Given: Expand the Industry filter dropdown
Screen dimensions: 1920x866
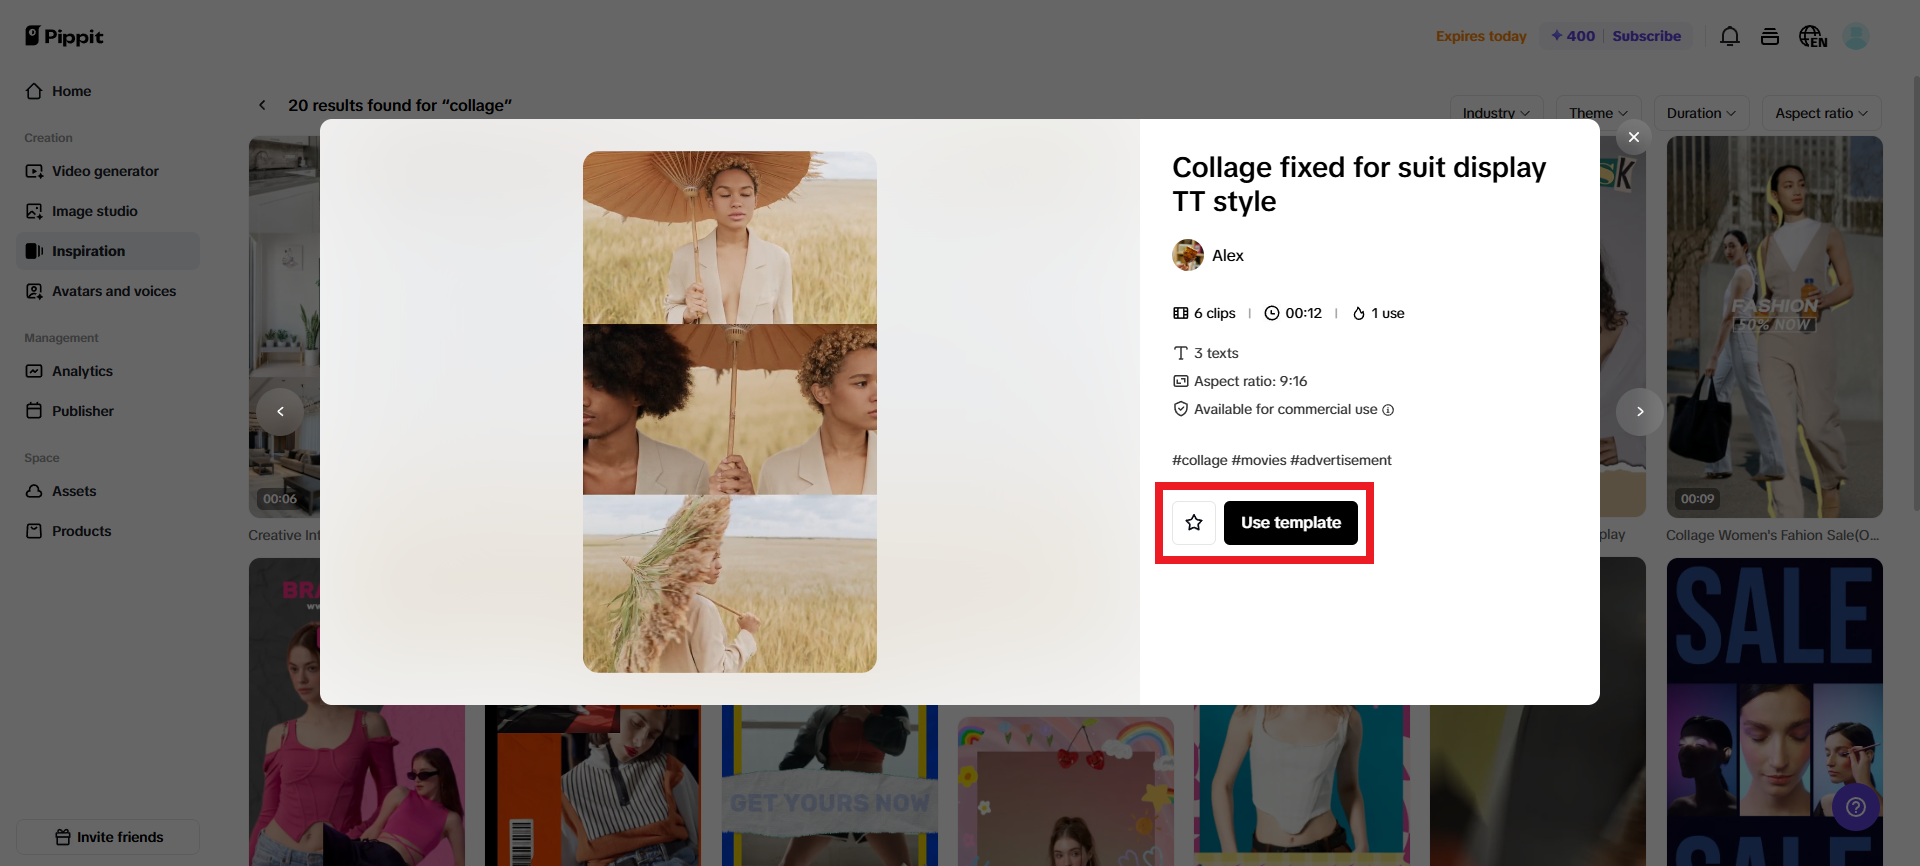Looking at the screenshot, I should point(1495,113).
